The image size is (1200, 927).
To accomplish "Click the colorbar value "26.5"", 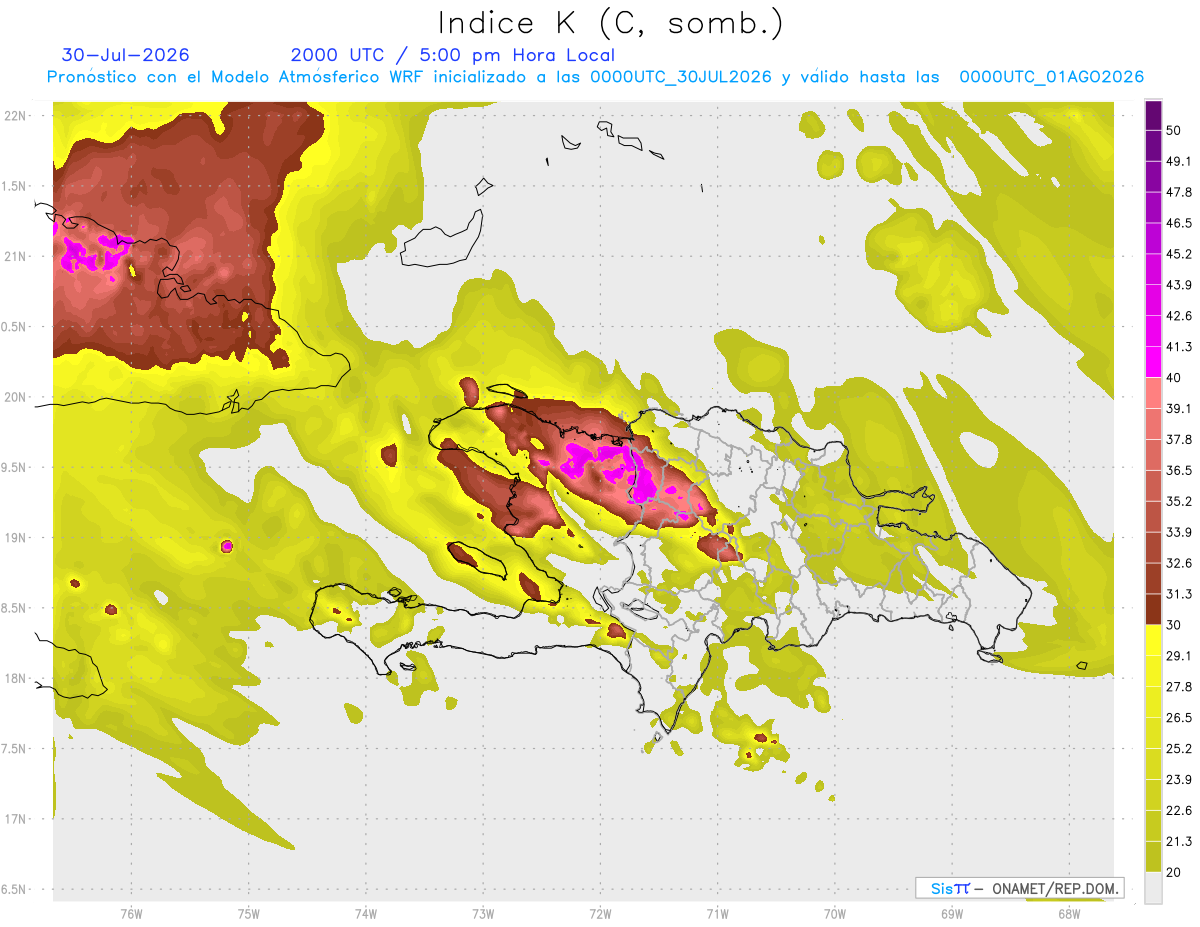I will click(1179, 718).
